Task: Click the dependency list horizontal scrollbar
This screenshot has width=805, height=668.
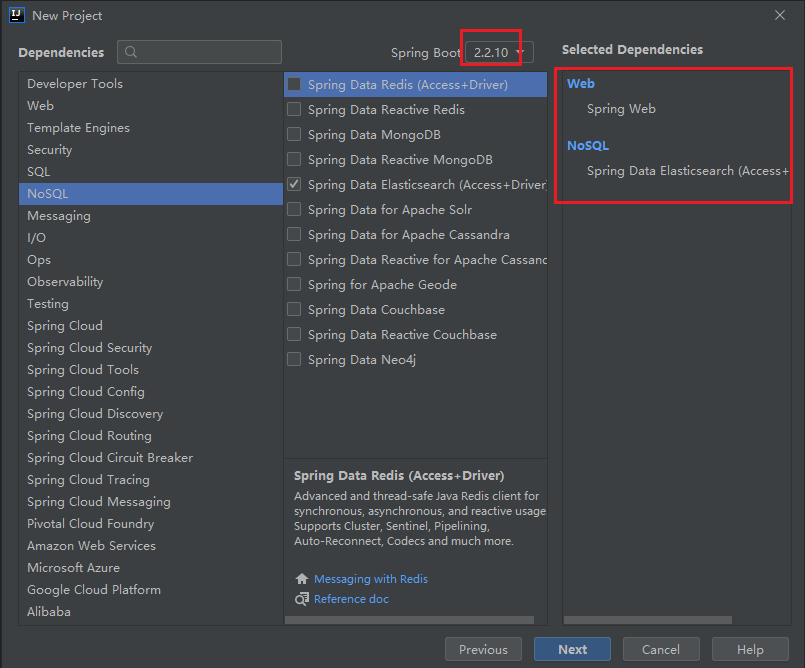Action: coord(409,620)
